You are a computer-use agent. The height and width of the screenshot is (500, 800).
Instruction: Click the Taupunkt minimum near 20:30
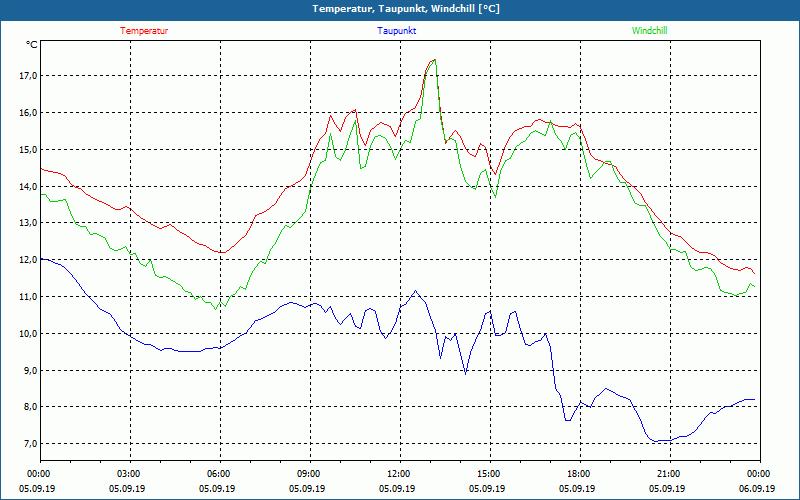[655, 441]
